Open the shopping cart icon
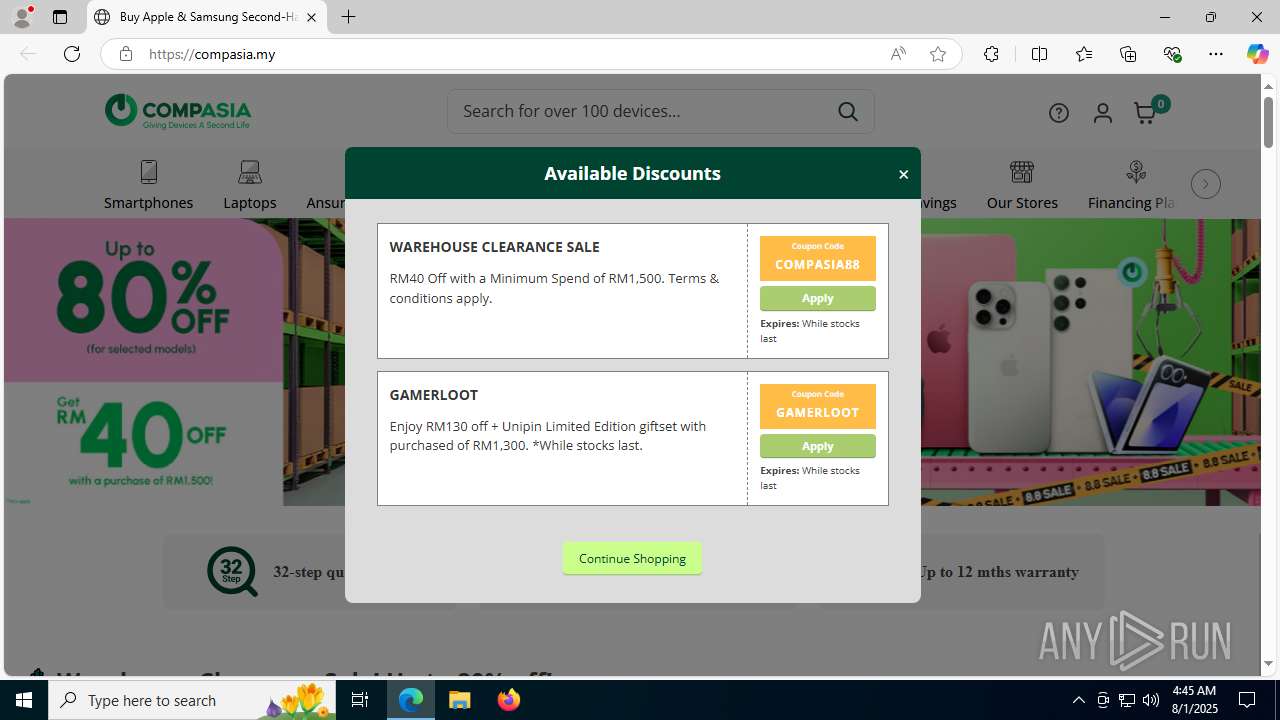Viewport: 1280px width, 720px height. (1146, 113)
